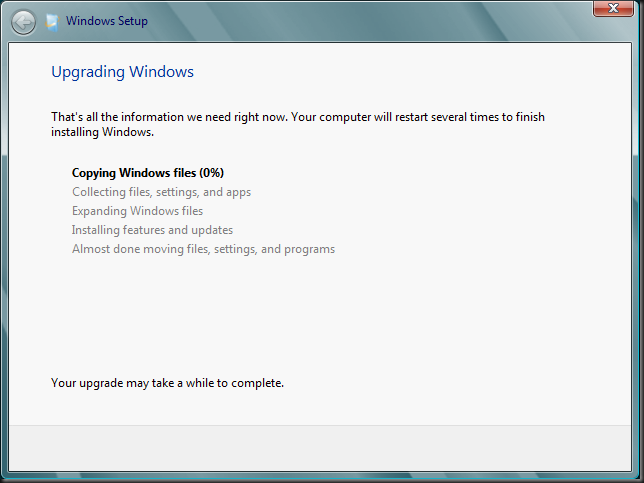Viewport: 644px width, 483px height.
Task: Select the Copying Windows files step
Action: click(148, 173)
